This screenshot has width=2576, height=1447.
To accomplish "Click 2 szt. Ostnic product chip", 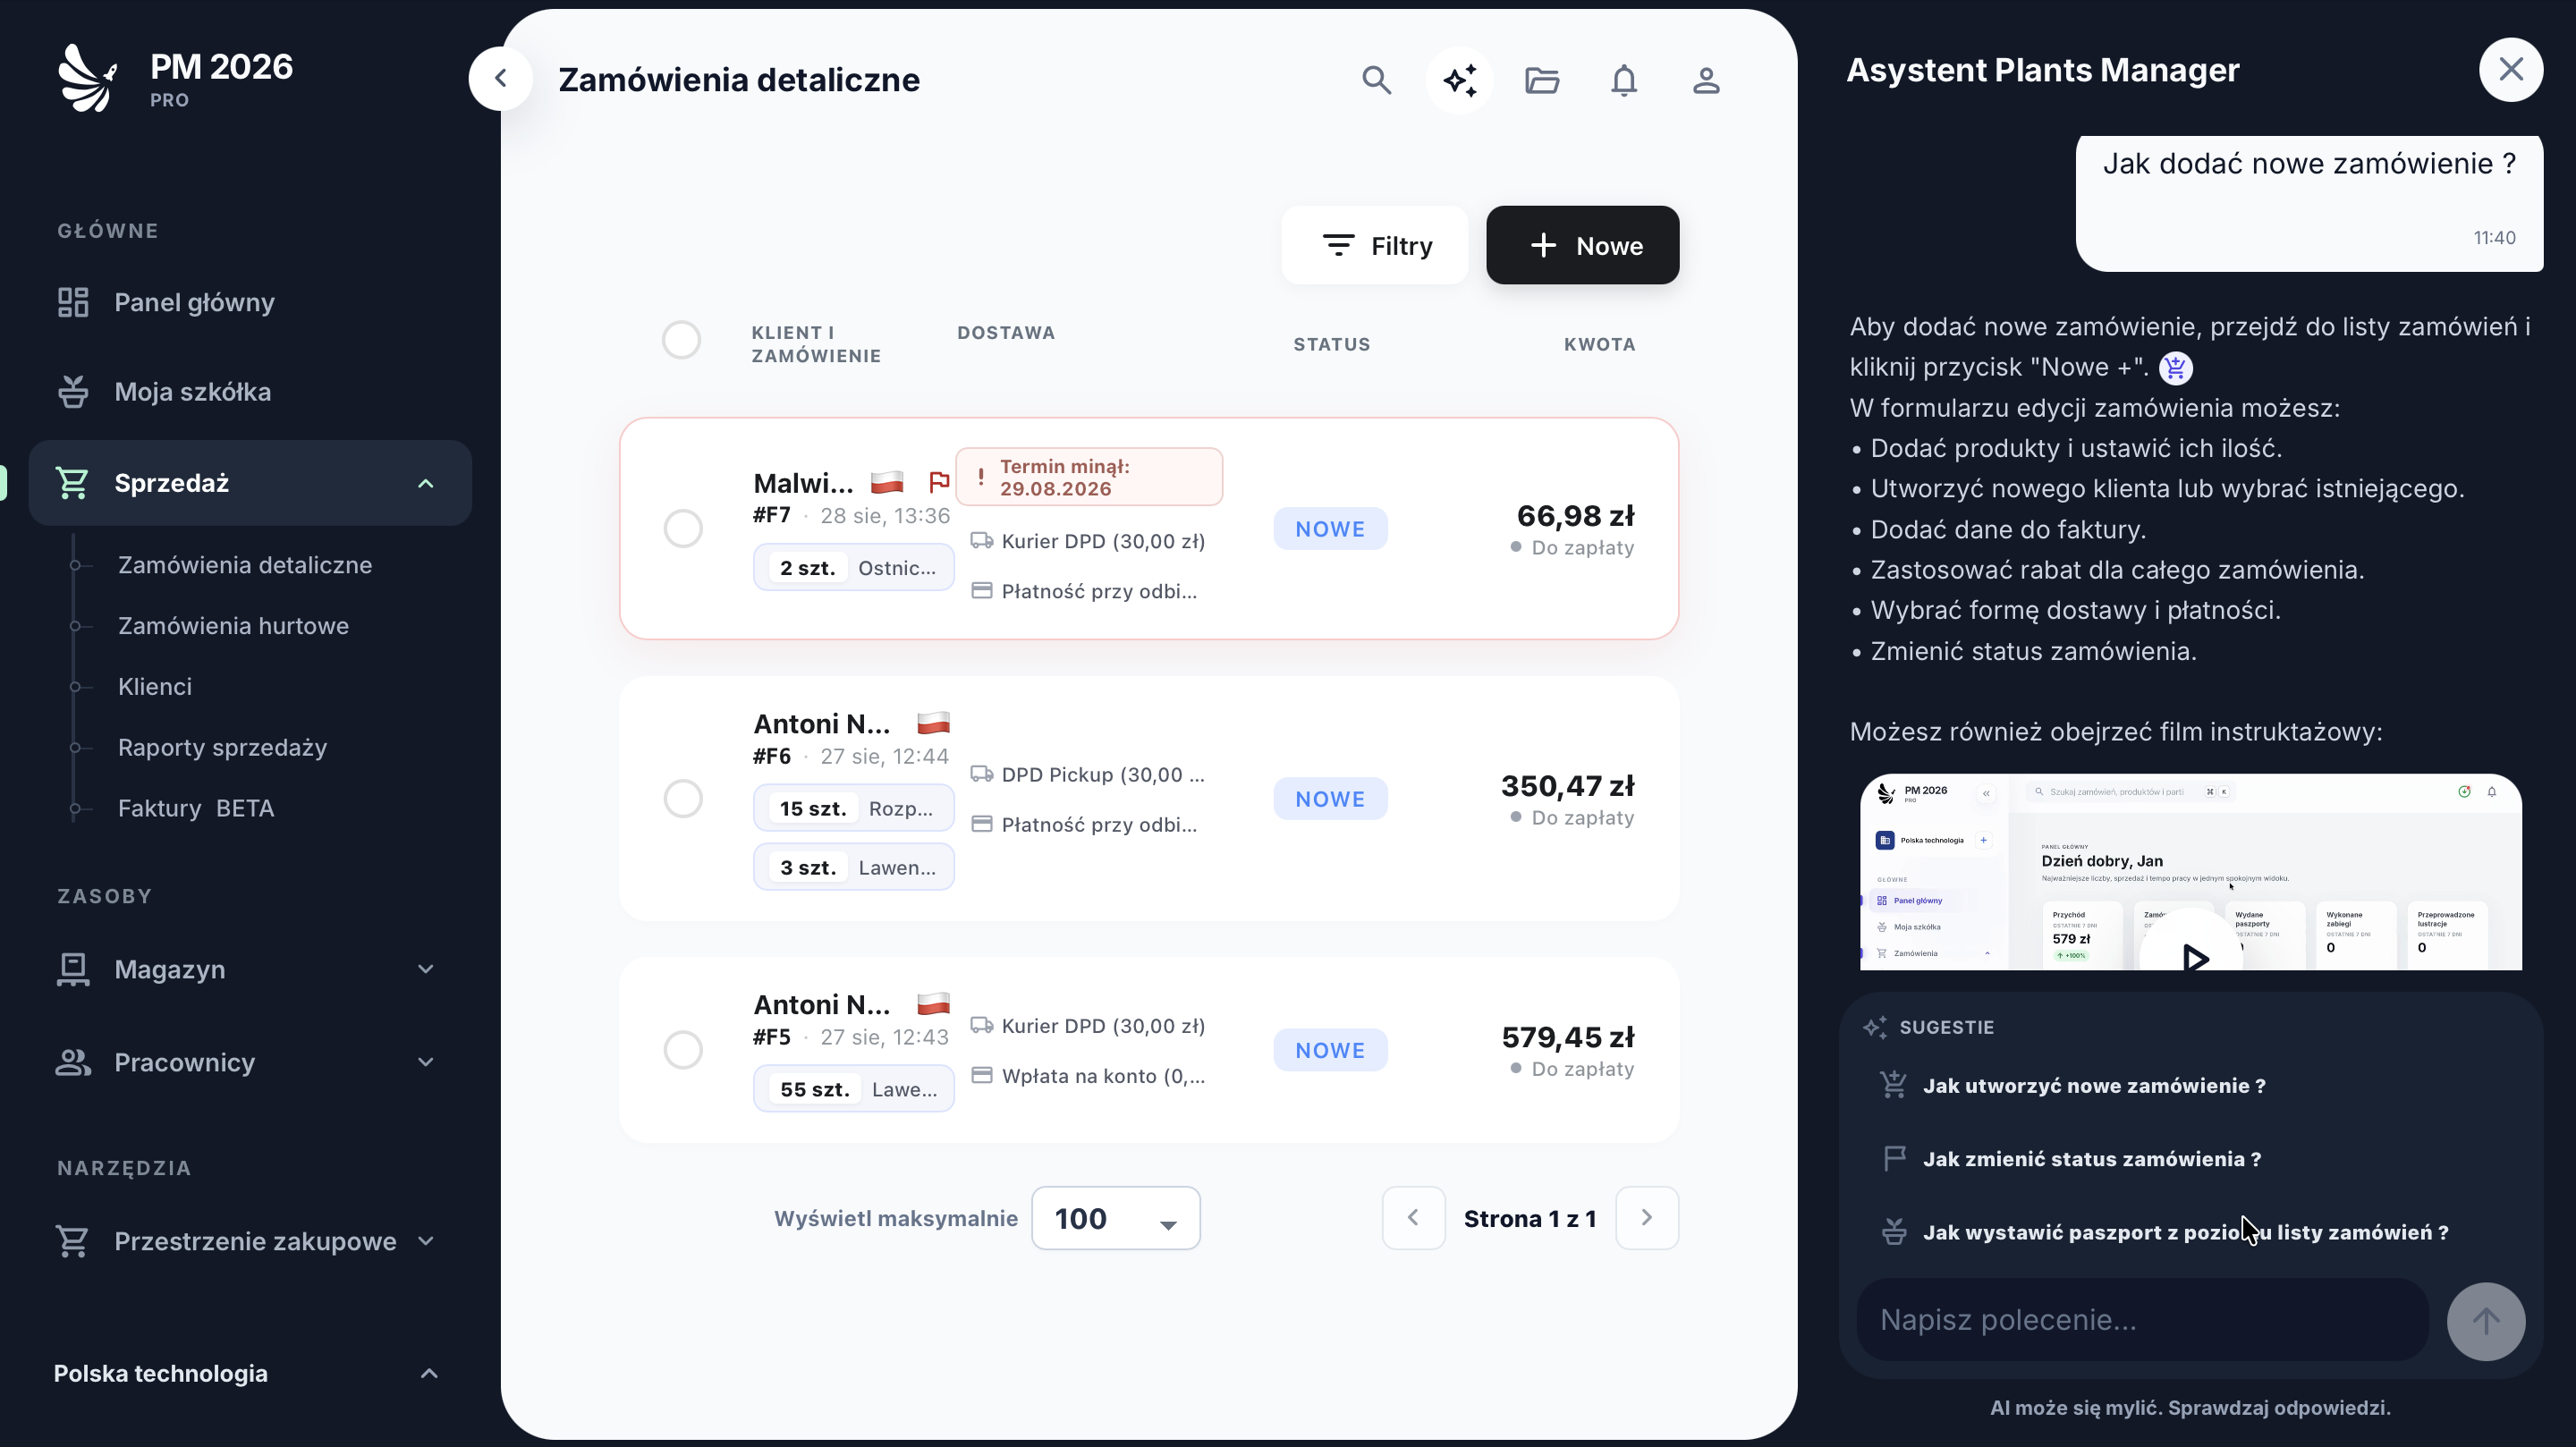I will 854,568.
